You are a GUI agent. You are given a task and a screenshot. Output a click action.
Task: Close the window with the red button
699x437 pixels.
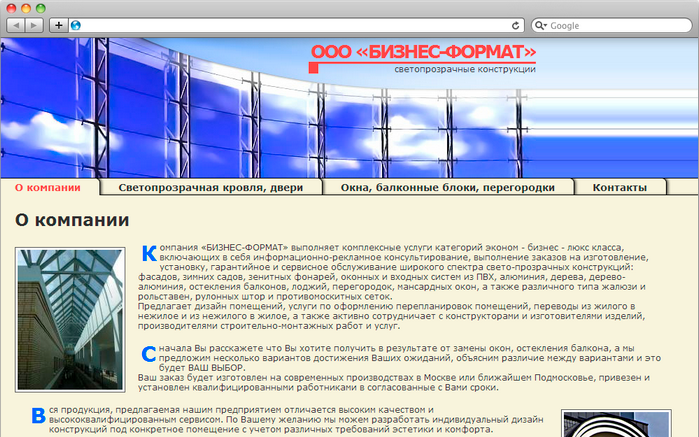(11, 7)
